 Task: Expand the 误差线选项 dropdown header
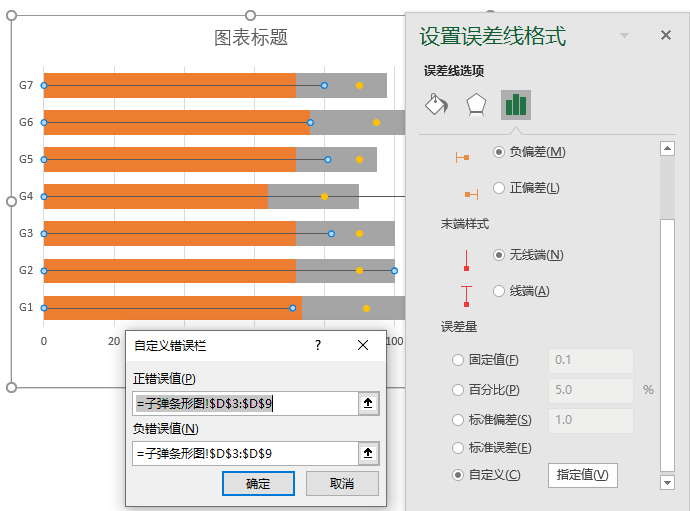(454, 70)
